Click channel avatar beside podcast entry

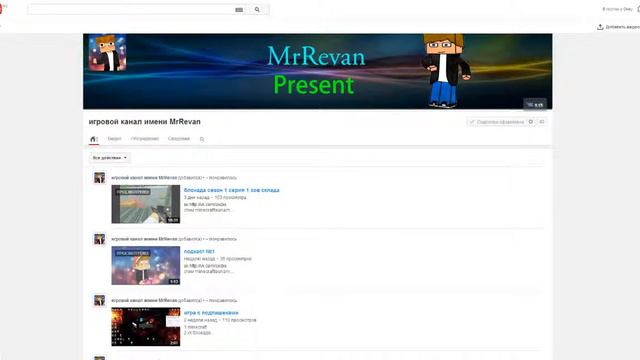coord(100,239)
